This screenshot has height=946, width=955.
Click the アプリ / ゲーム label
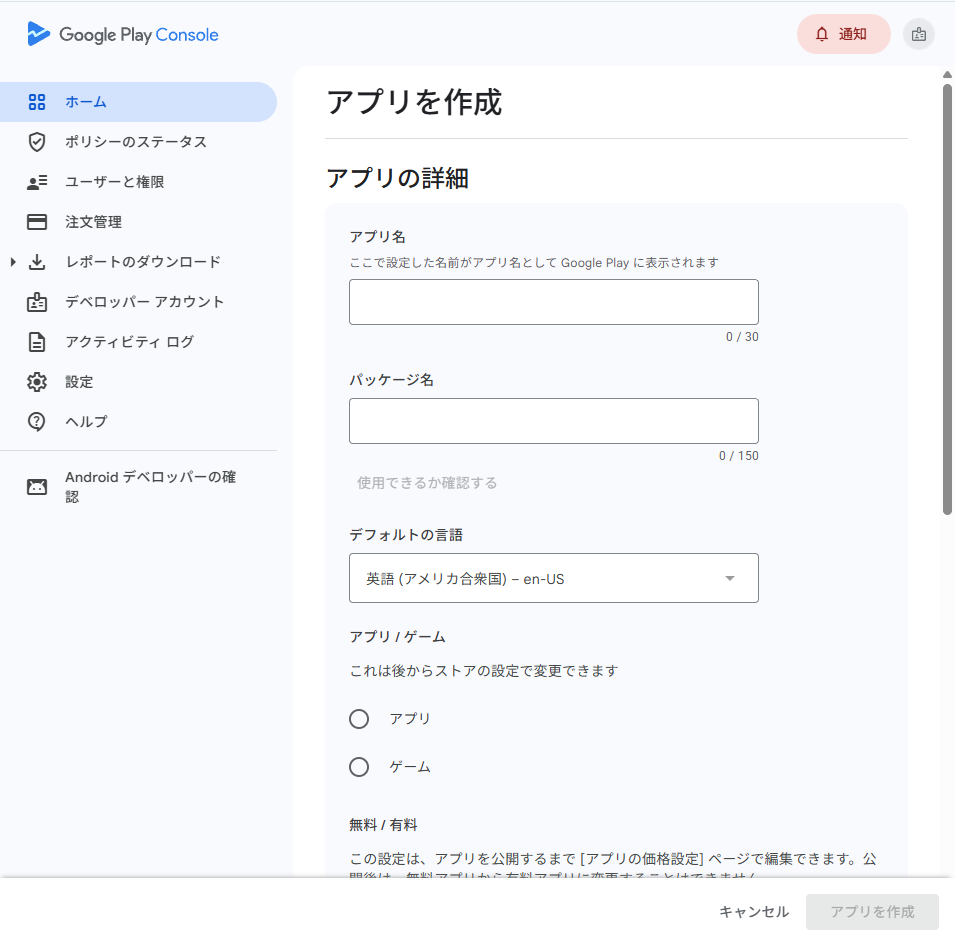pos(397,637)
